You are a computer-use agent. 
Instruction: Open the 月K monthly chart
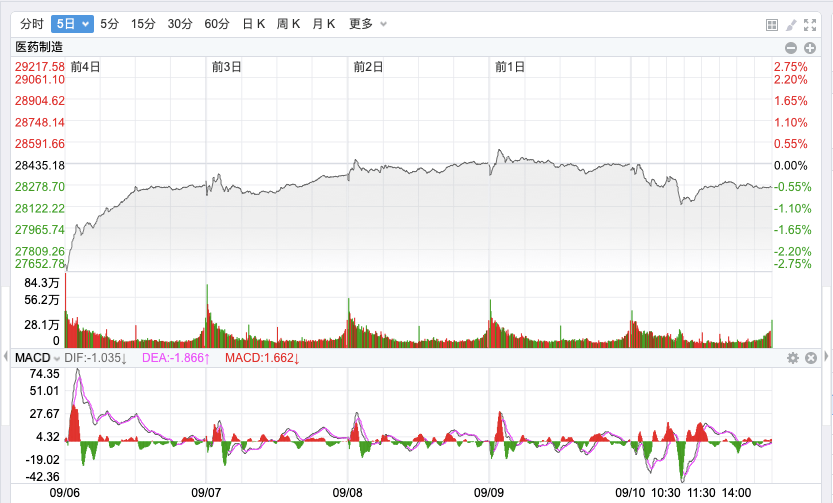point(324,23)
